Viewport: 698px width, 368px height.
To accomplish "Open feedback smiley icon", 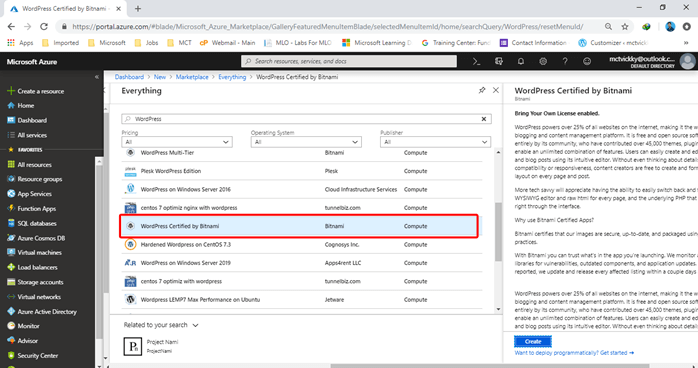I will click(x=587, y=61).
